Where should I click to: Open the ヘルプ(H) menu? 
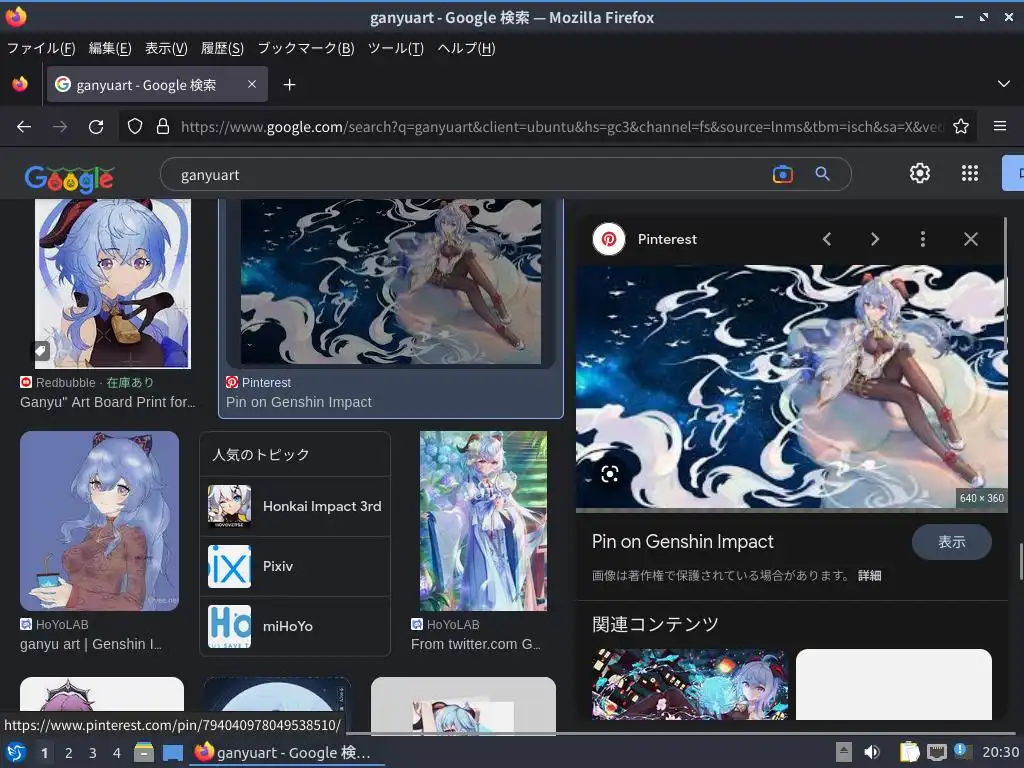466,48
